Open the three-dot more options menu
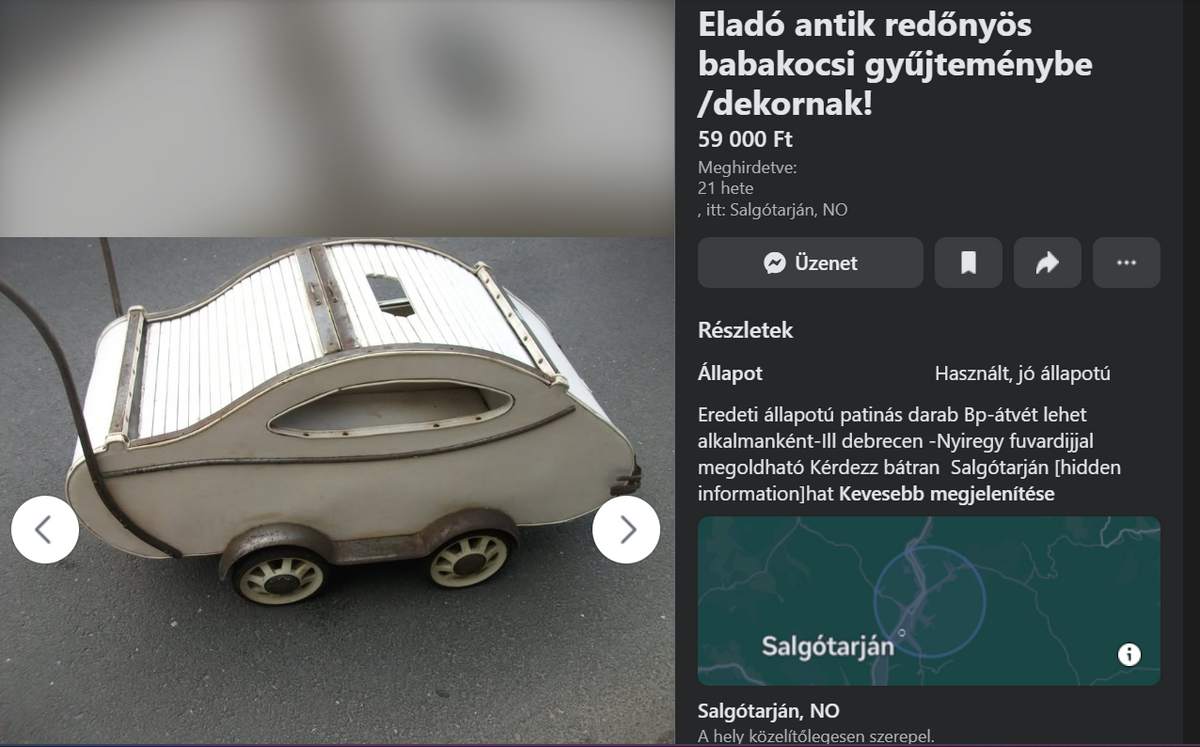The height and width of the screenshot is (747, 1200). 1126,263
